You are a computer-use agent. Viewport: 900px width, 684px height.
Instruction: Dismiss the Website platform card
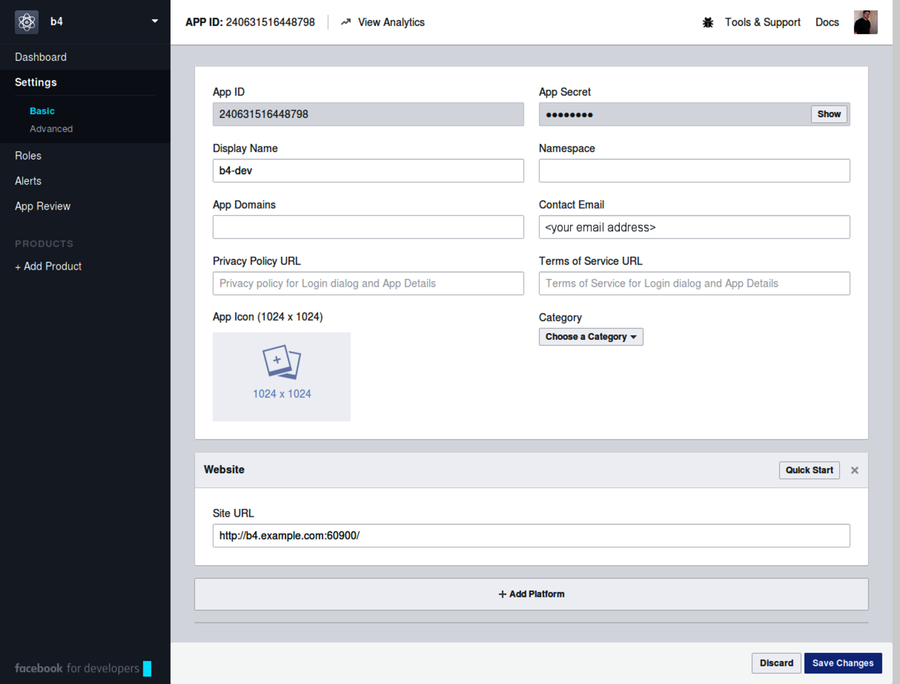pos(854,470)
